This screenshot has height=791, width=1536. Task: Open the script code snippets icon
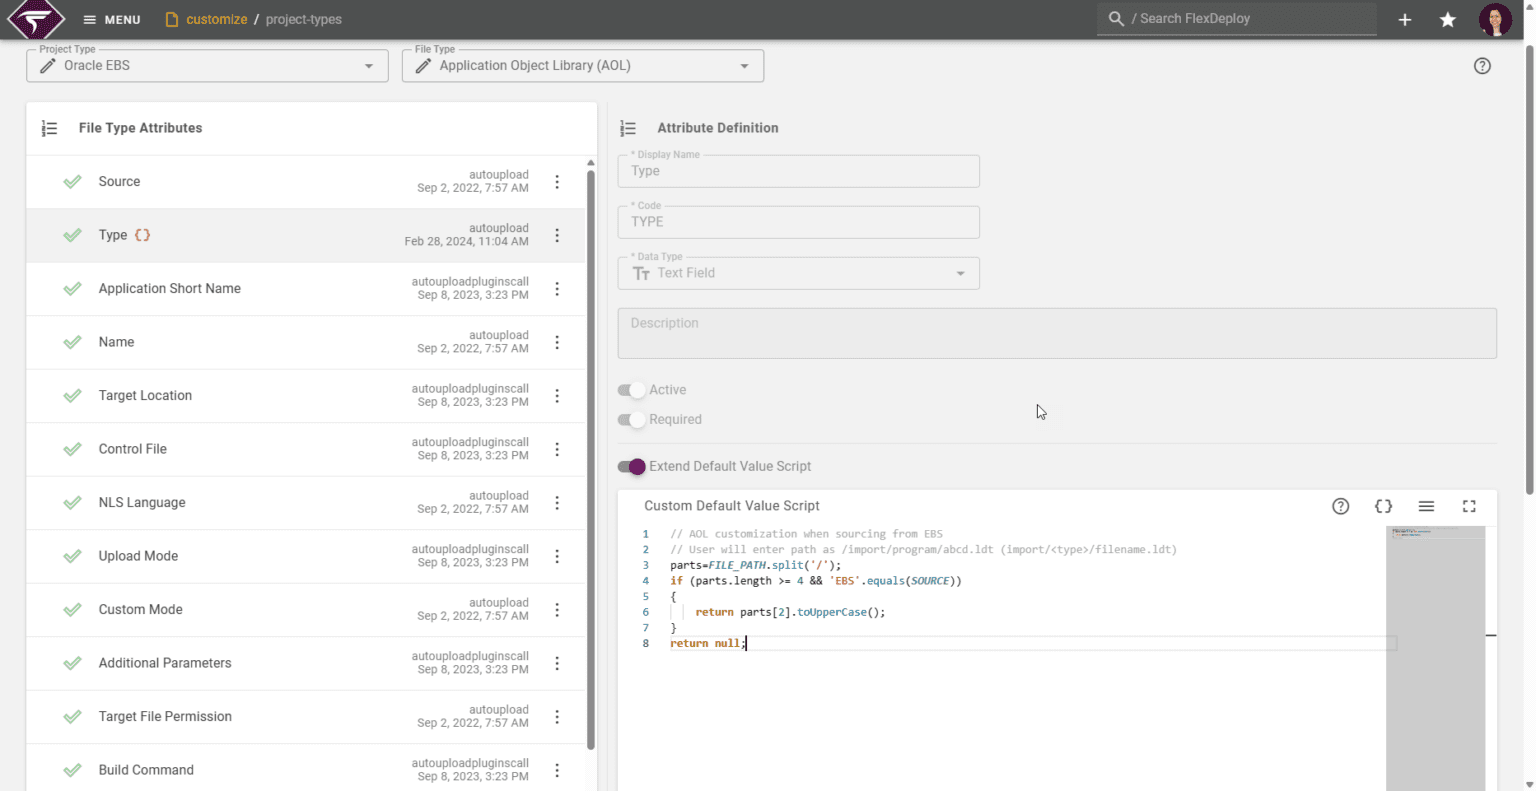point(1383,506)
